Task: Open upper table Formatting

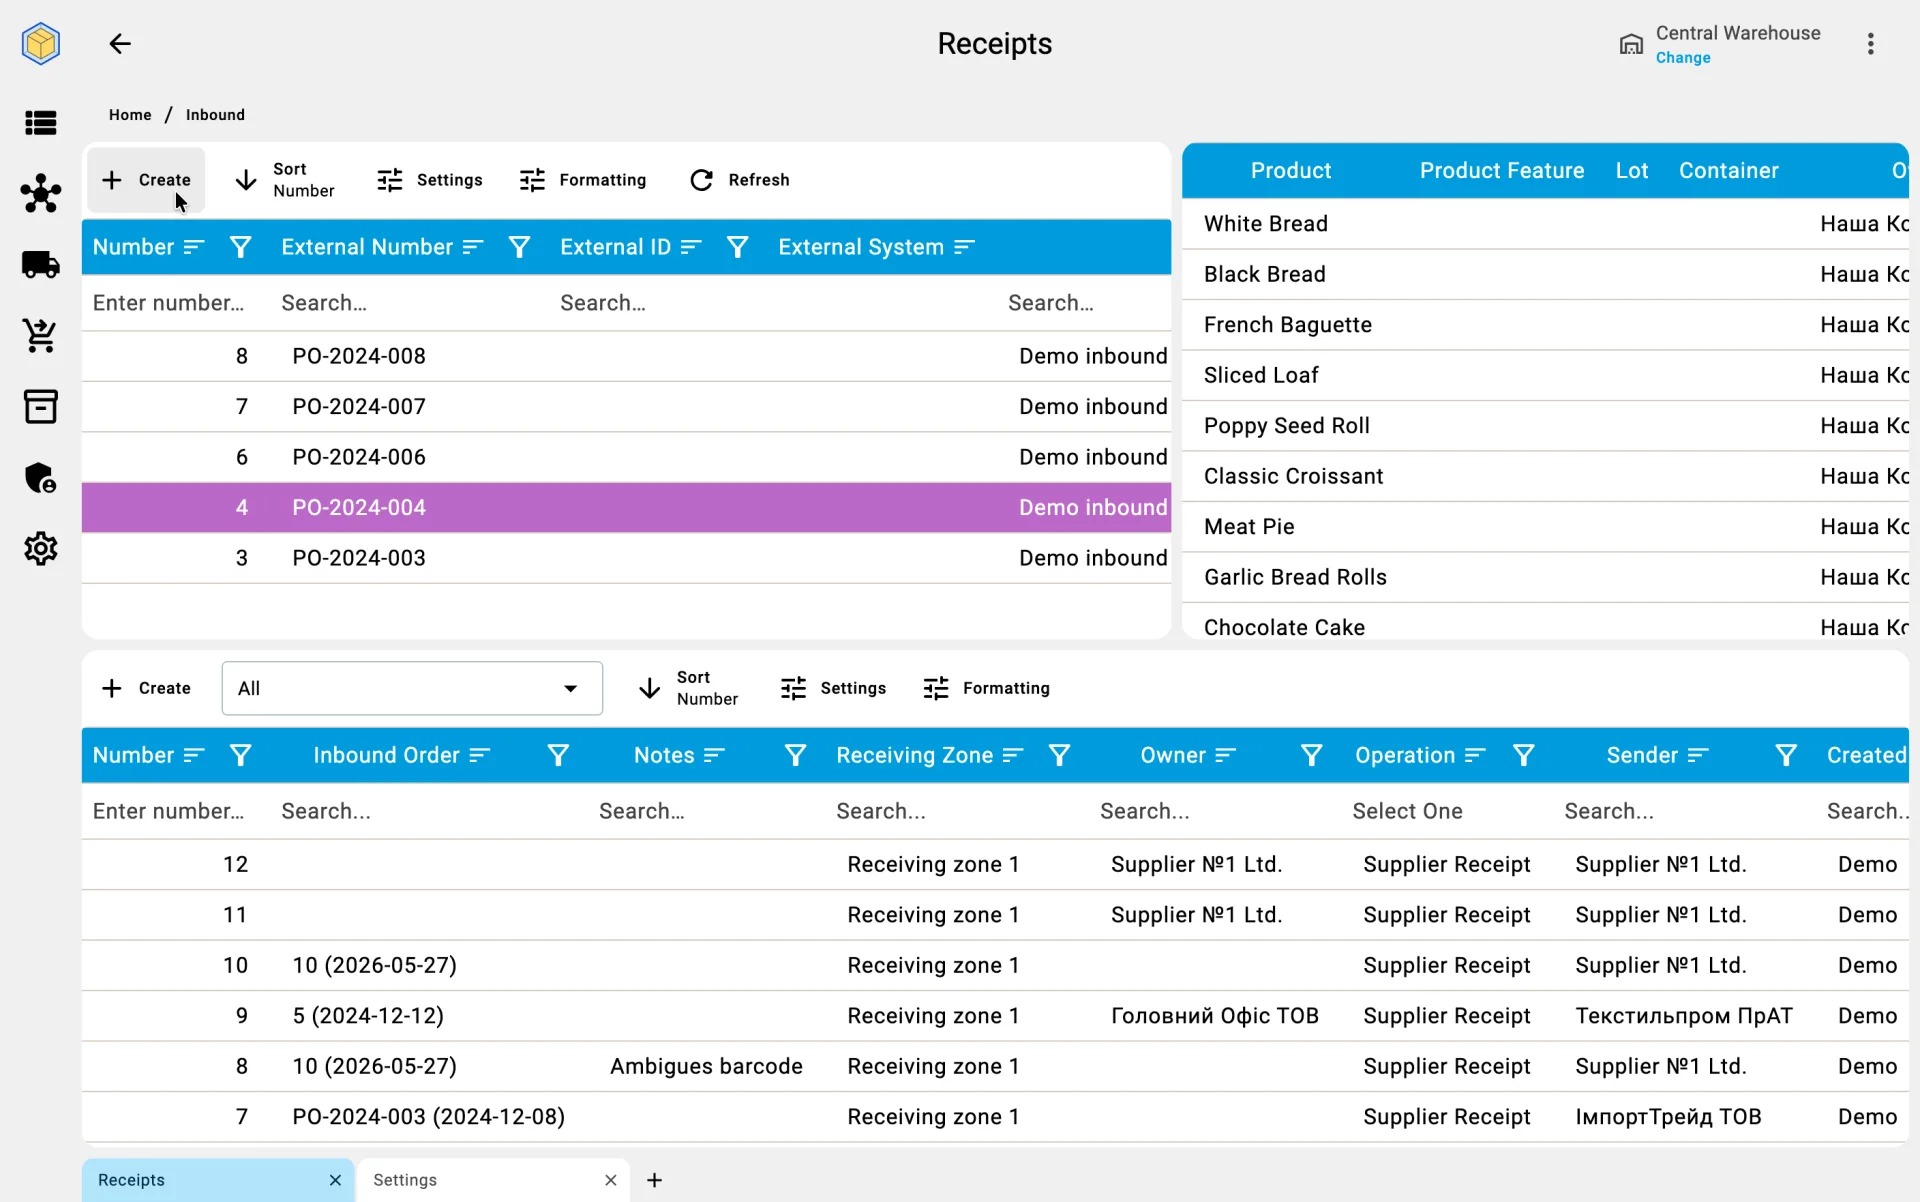Action: tap(583, 180)
